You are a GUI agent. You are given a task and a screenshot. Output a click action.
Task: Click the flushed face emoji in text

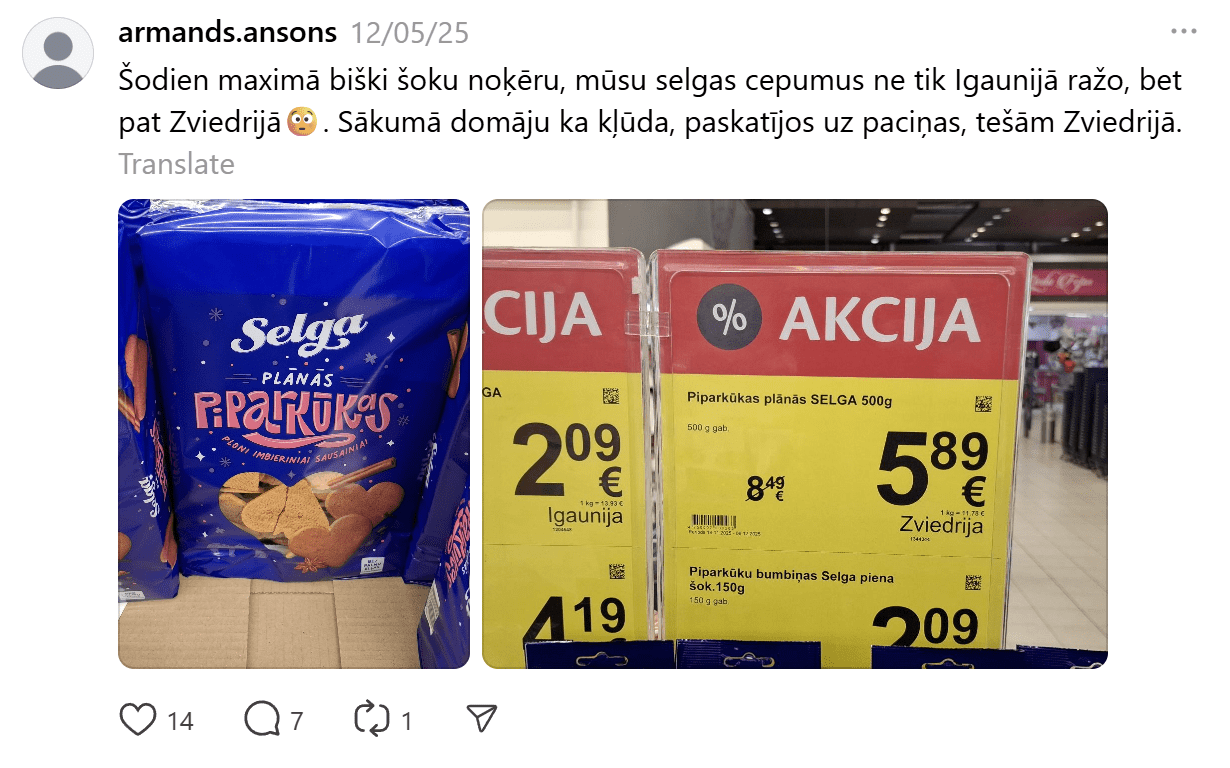coord(302,123)
